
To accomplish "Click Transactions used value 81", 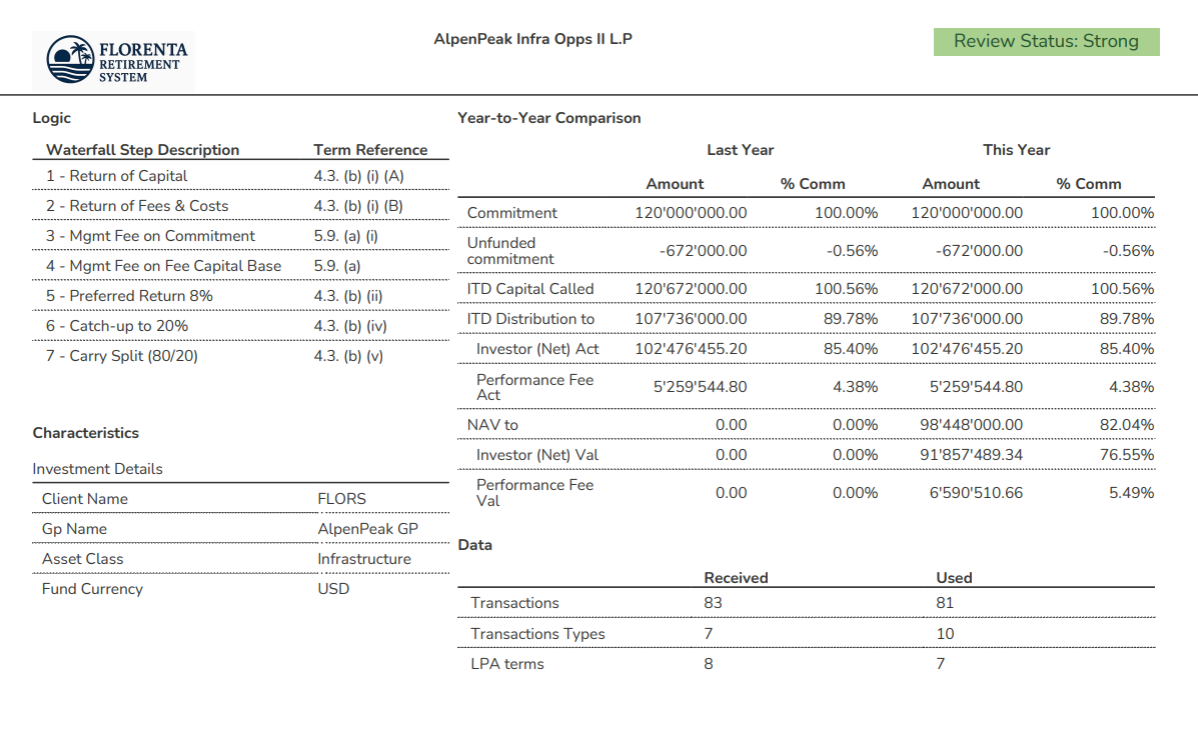I will point(944,603).
